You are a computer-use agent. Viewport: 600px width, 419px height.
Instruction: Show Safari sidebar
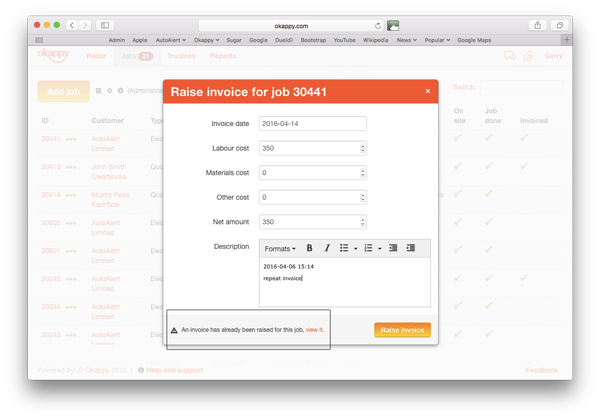coord(105,25)
